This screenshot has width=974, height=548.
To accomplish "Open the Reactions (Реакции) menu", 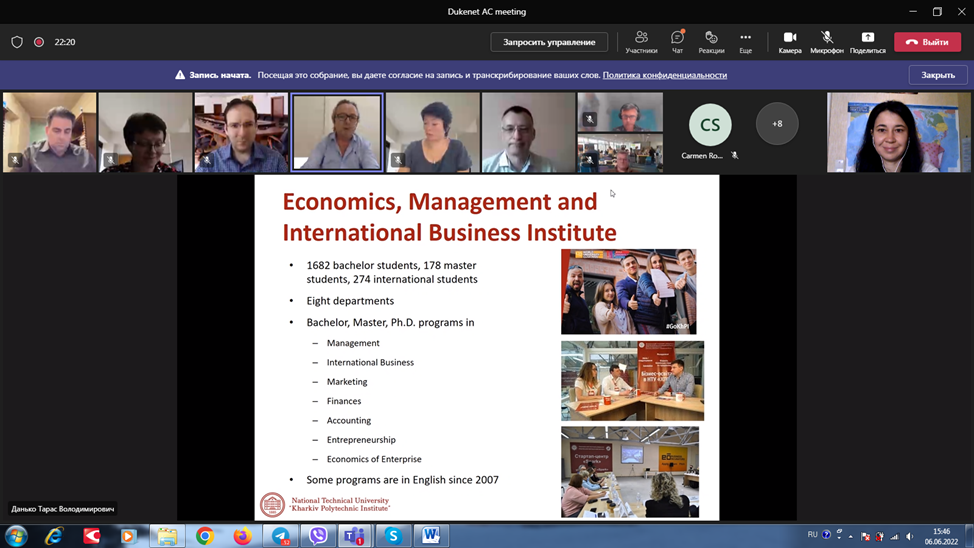I will click(x=711, y=41).
